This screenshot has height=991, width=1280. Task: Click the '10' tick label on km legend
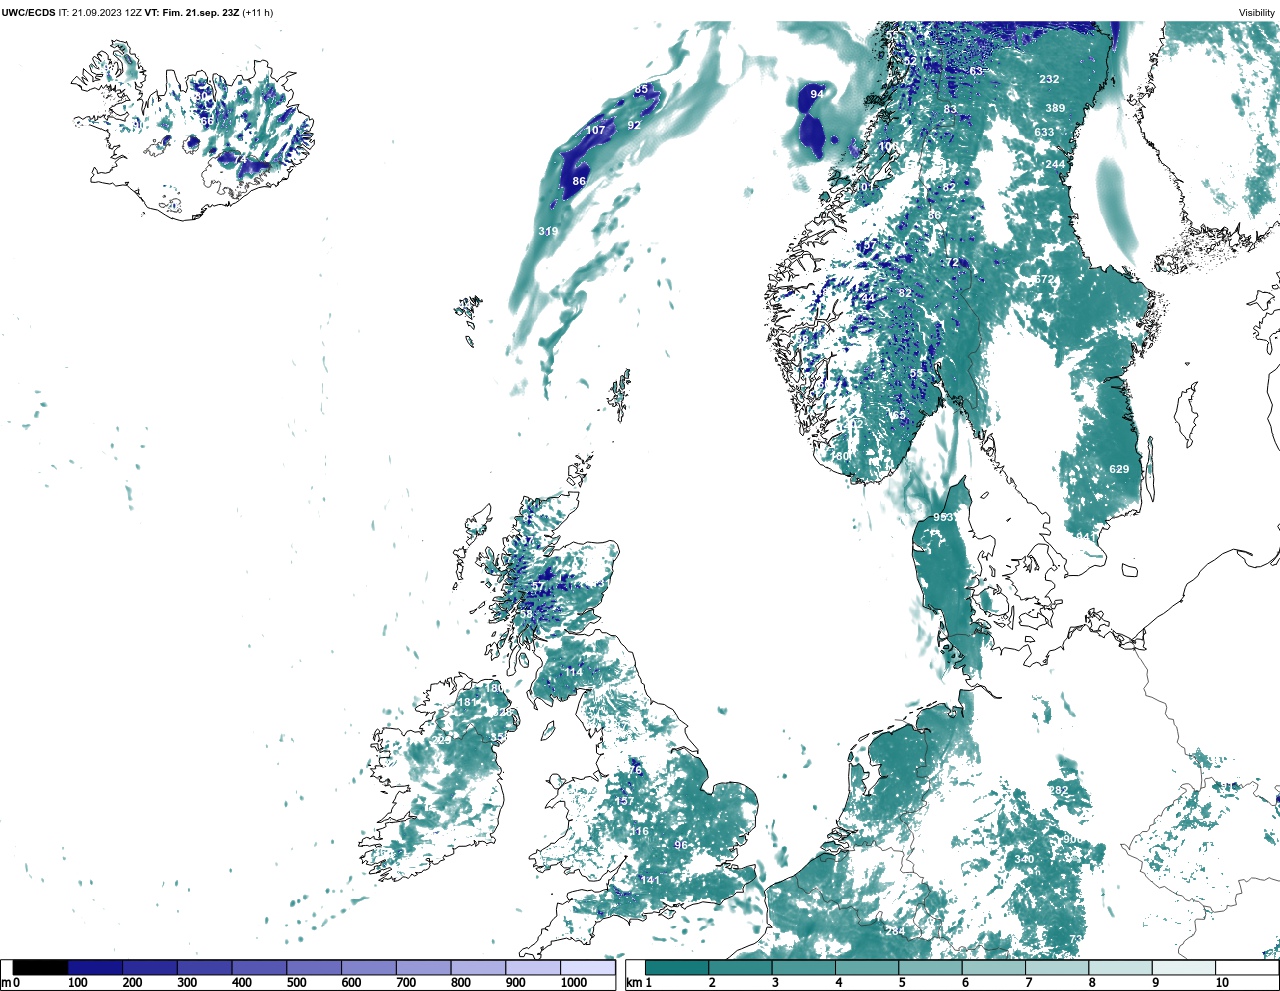tap(1222, 983)
